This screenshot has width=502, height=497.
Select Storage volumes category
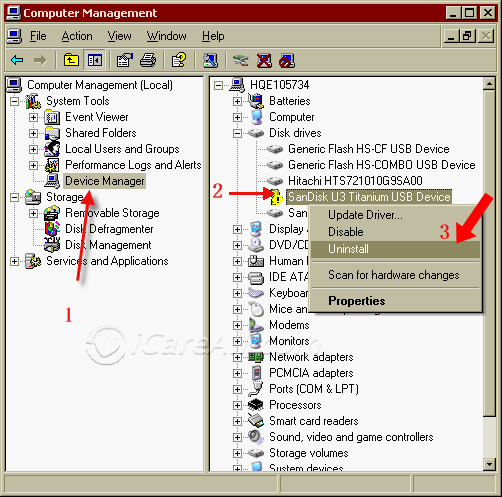pyautogui.click(x=309, y=453)
